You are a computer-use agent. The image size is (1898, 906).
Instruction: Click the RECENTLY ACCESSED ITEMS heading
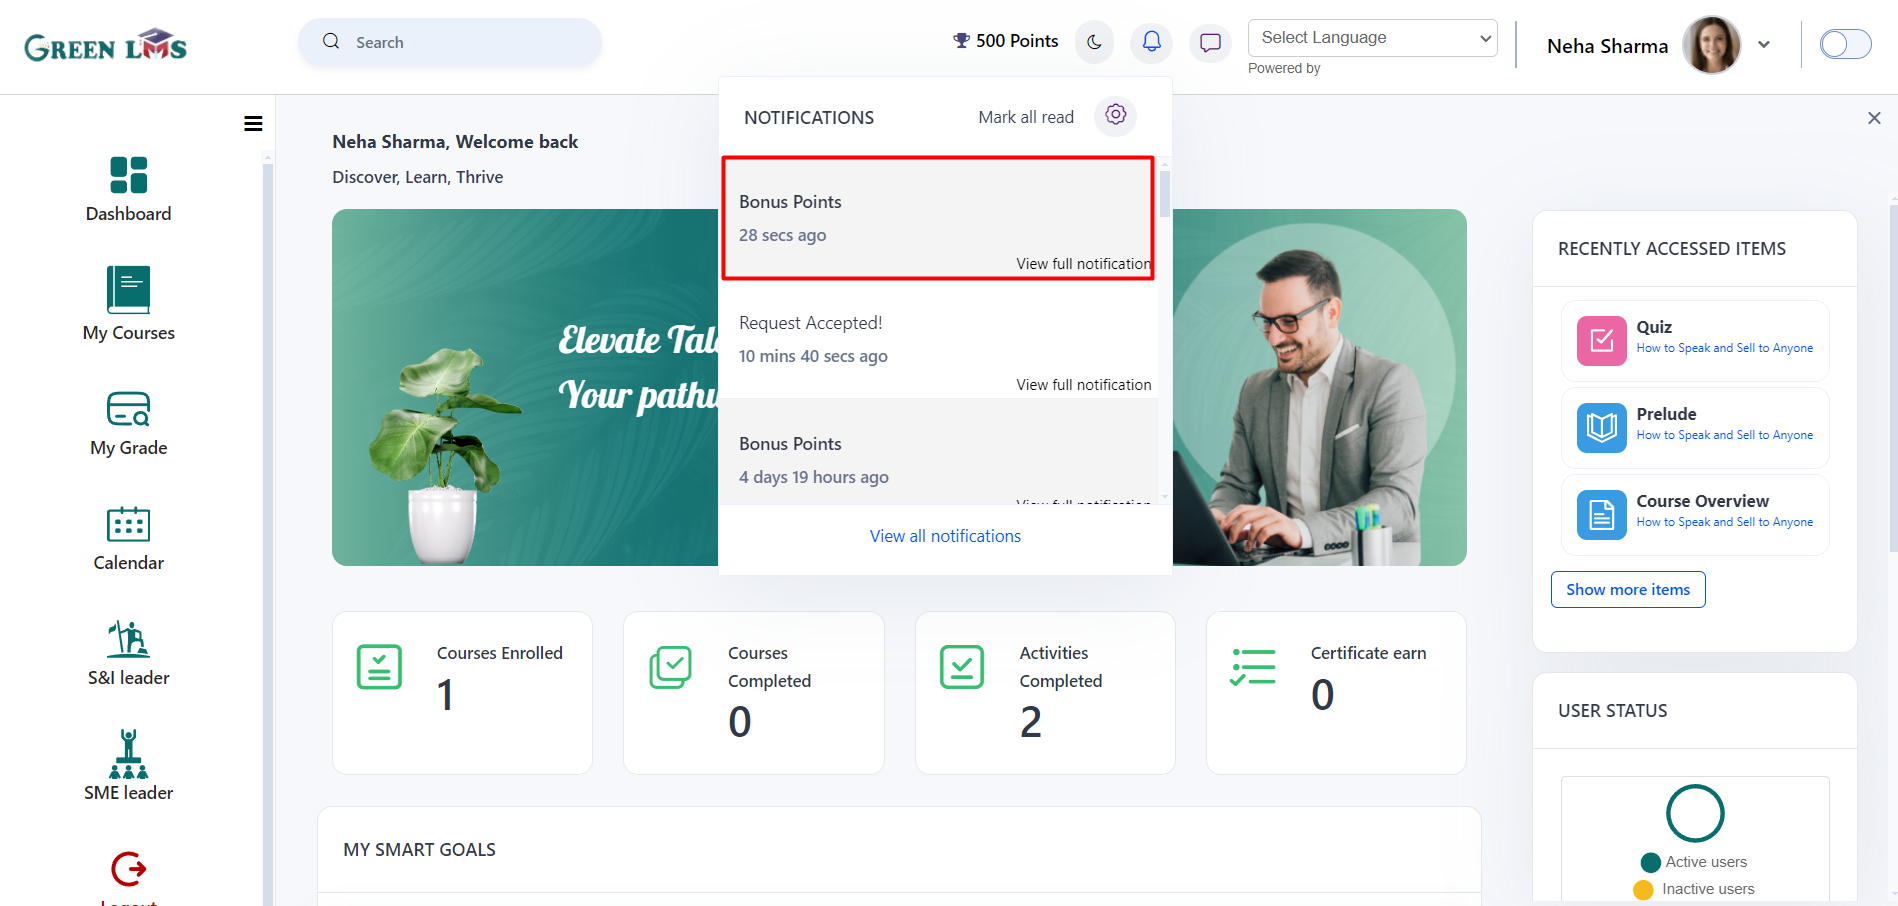[x=1672, y=249]
